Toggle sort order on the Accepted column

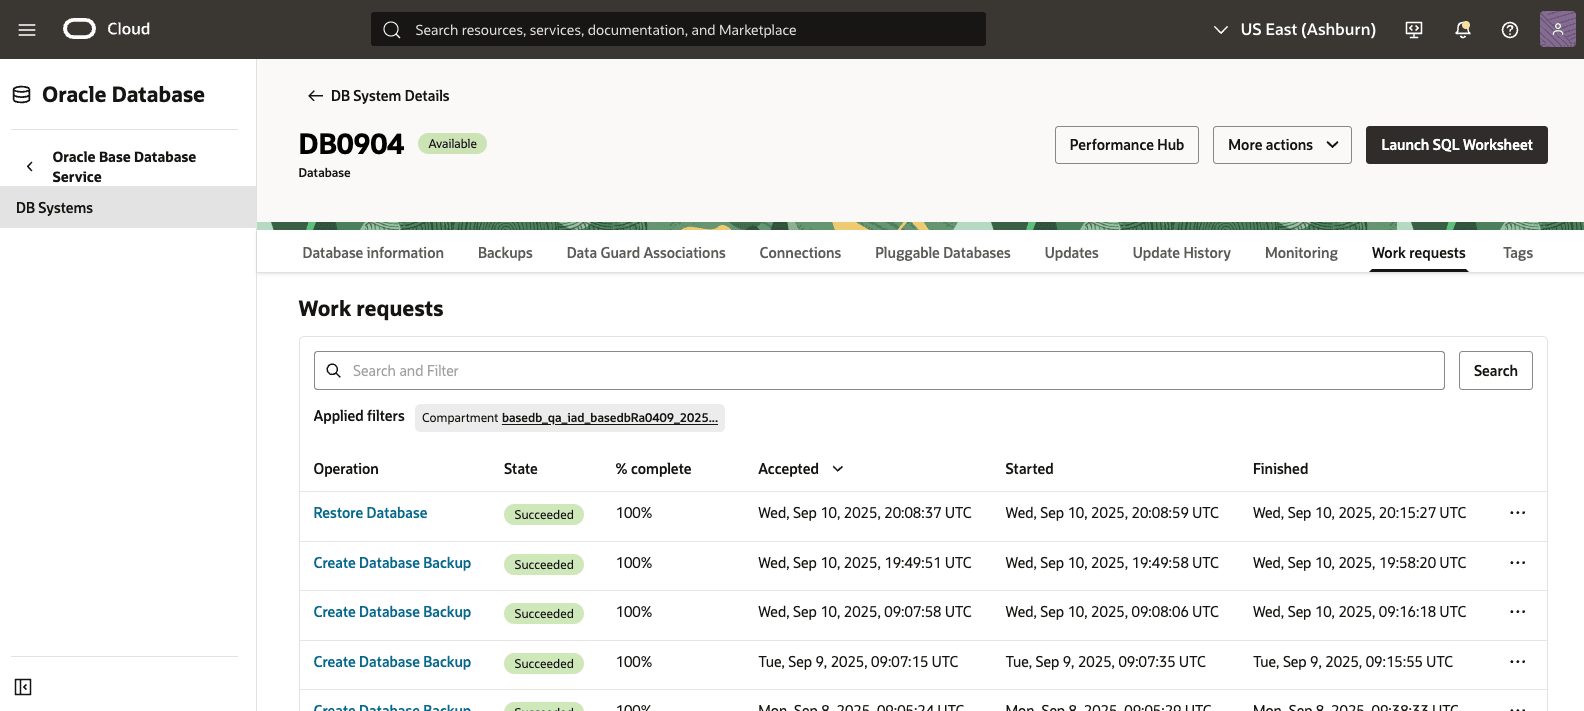pos(838,469)
